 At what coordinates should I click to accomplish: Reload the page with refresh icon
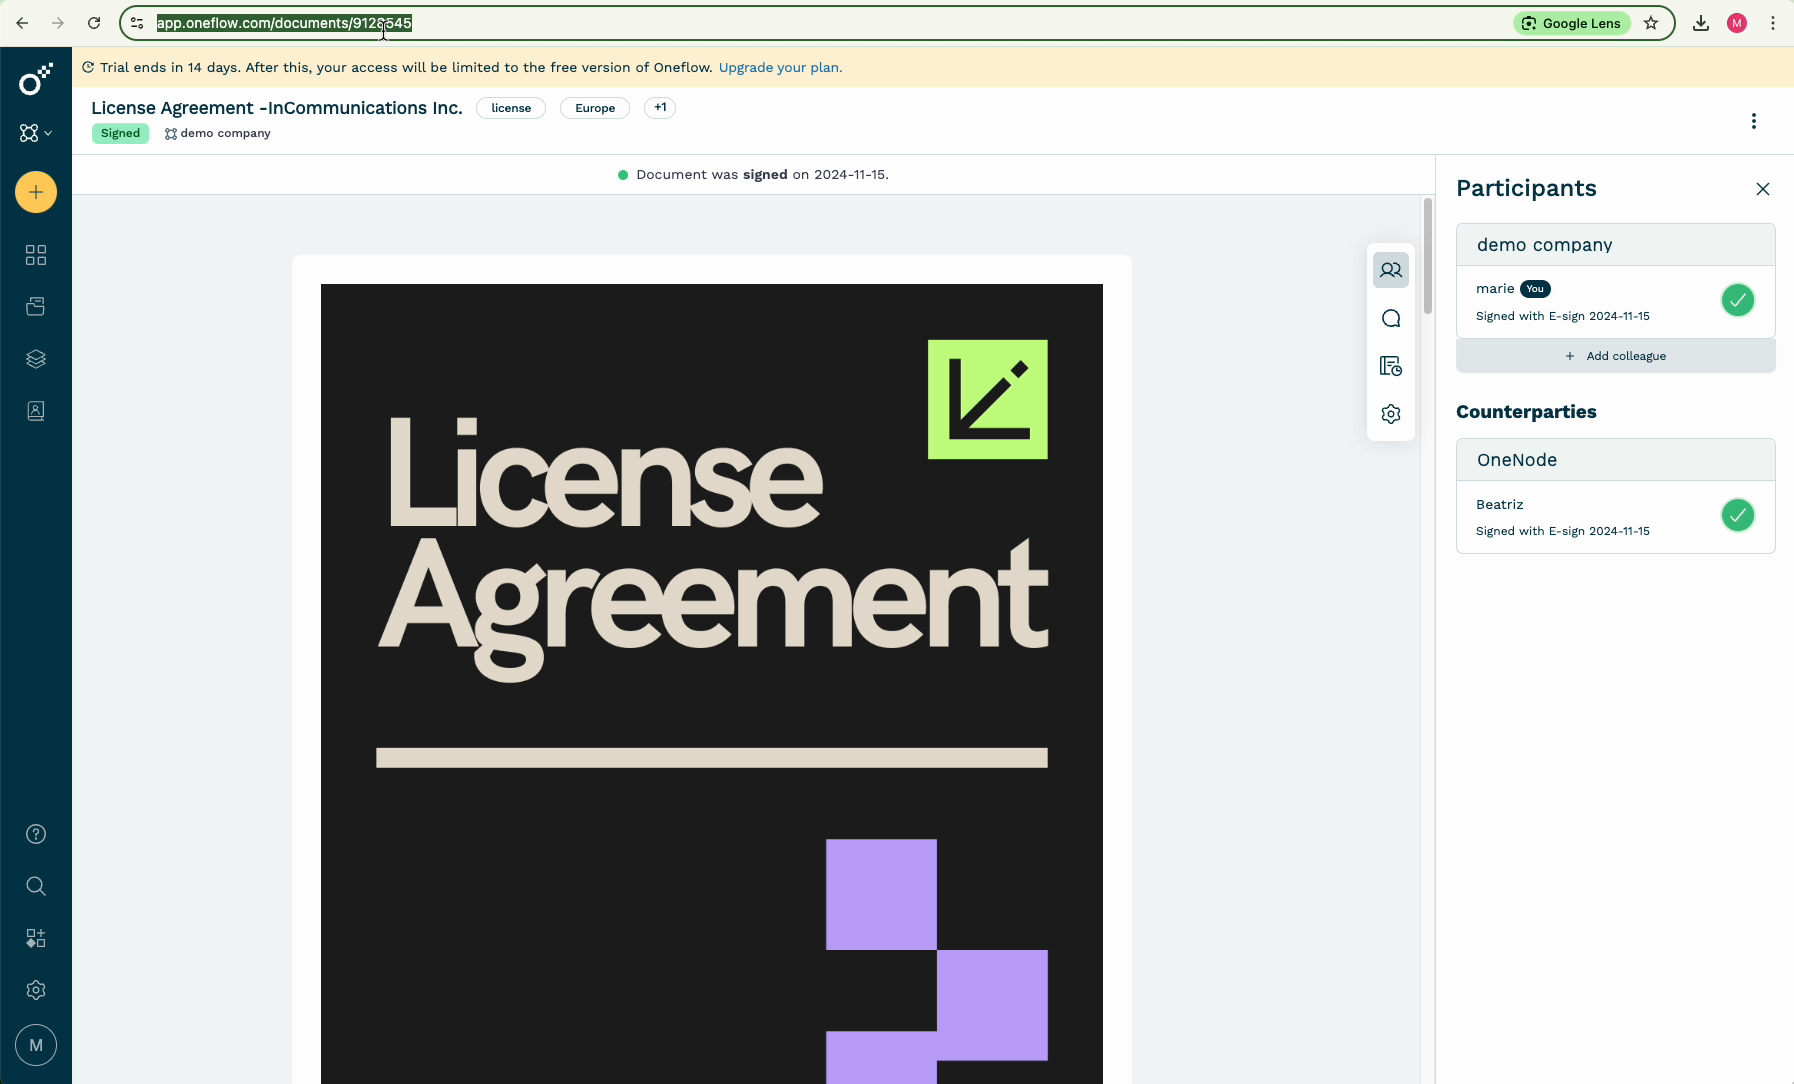(94, 23)
